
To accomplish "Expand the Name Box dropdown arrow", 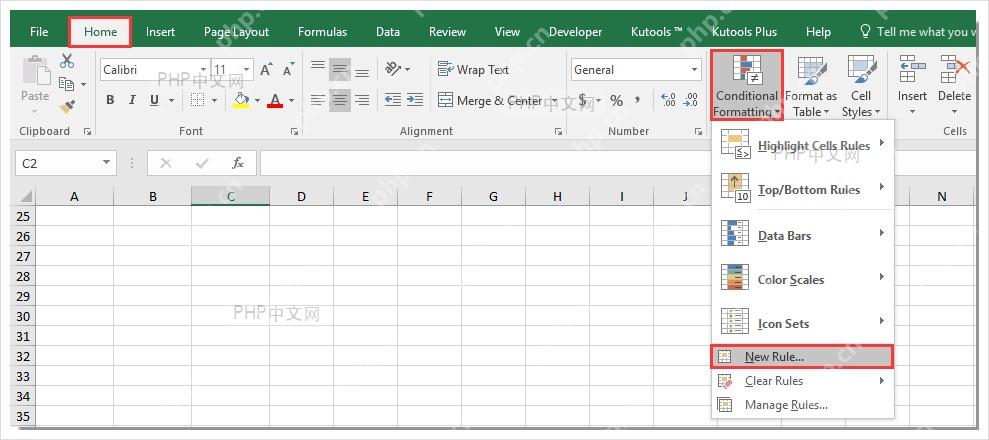I will (107, 163).
